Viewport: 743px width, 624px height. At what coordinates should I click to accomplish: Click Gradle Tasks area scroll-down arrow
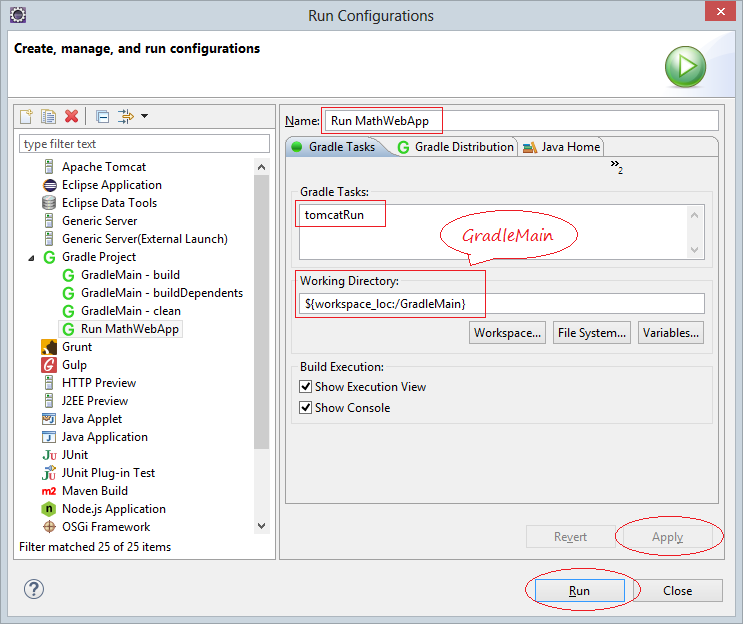coord(695,250)
